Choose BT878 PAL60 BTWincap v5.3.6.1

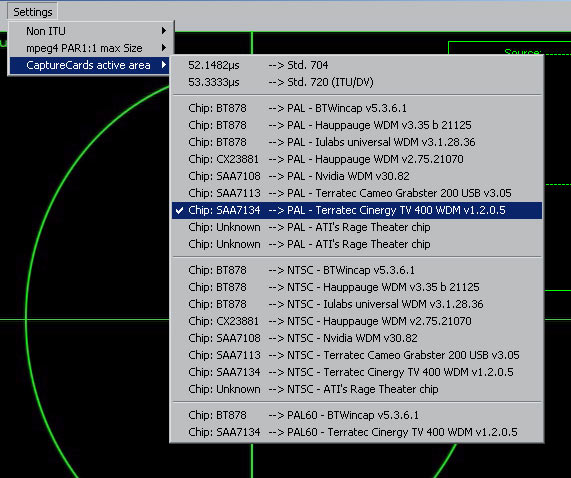pyautogui.click(x=357, y=415)
